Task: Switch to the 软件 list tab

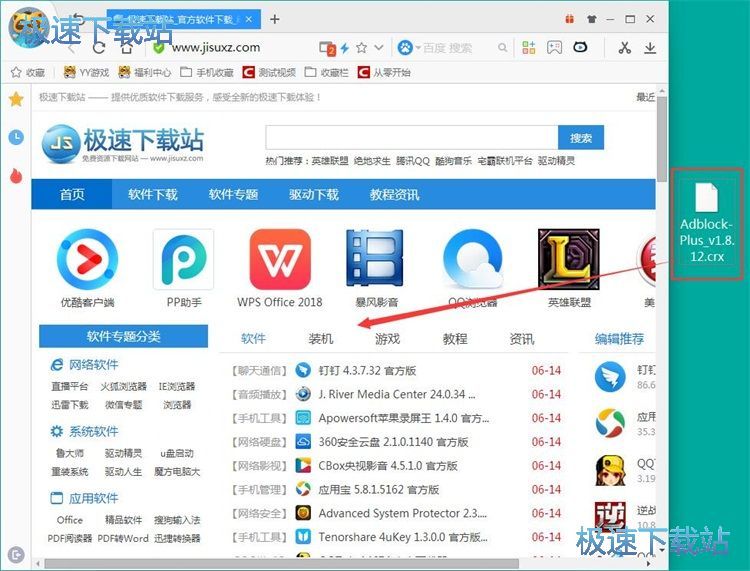Action: click(253, 339)
